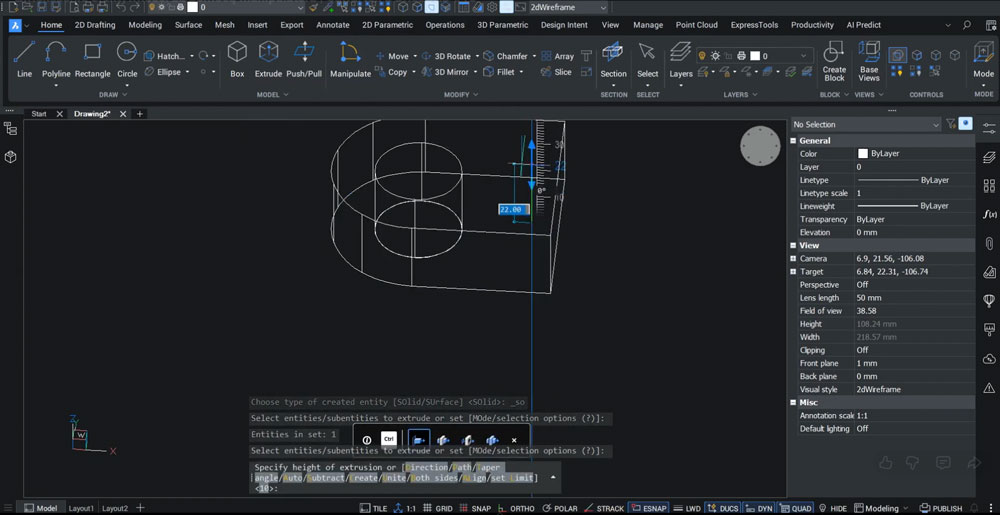Use the Slice tool
The width and height of the screenshot is (1000, 515).
click(557, 72)
